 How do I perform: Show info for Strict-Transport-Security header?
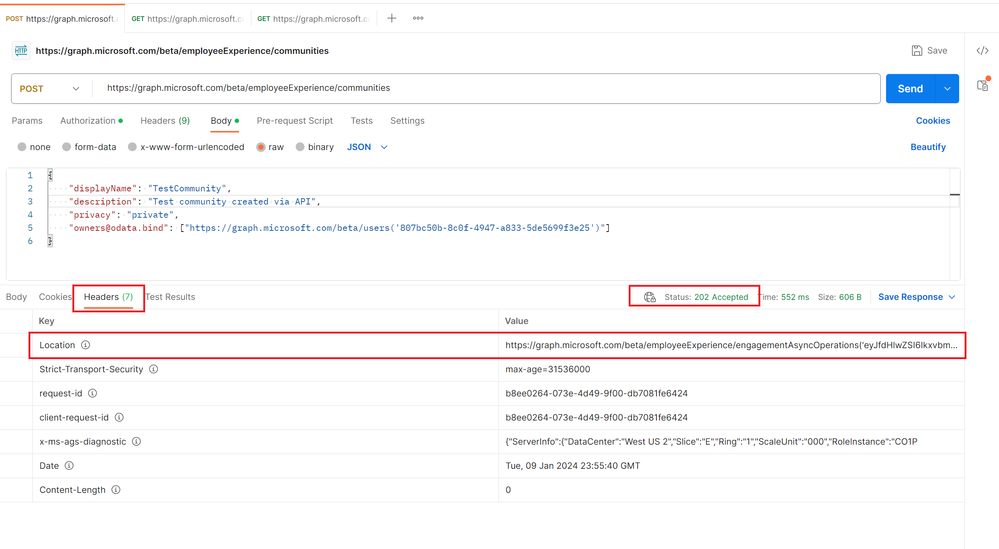[154, 369]
